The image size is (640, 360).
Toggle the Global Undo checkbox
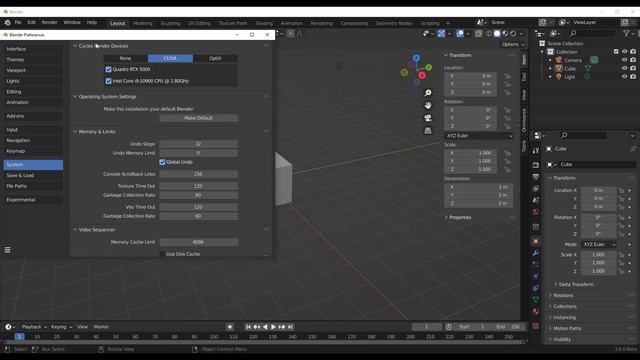click(x=162, y=162)
